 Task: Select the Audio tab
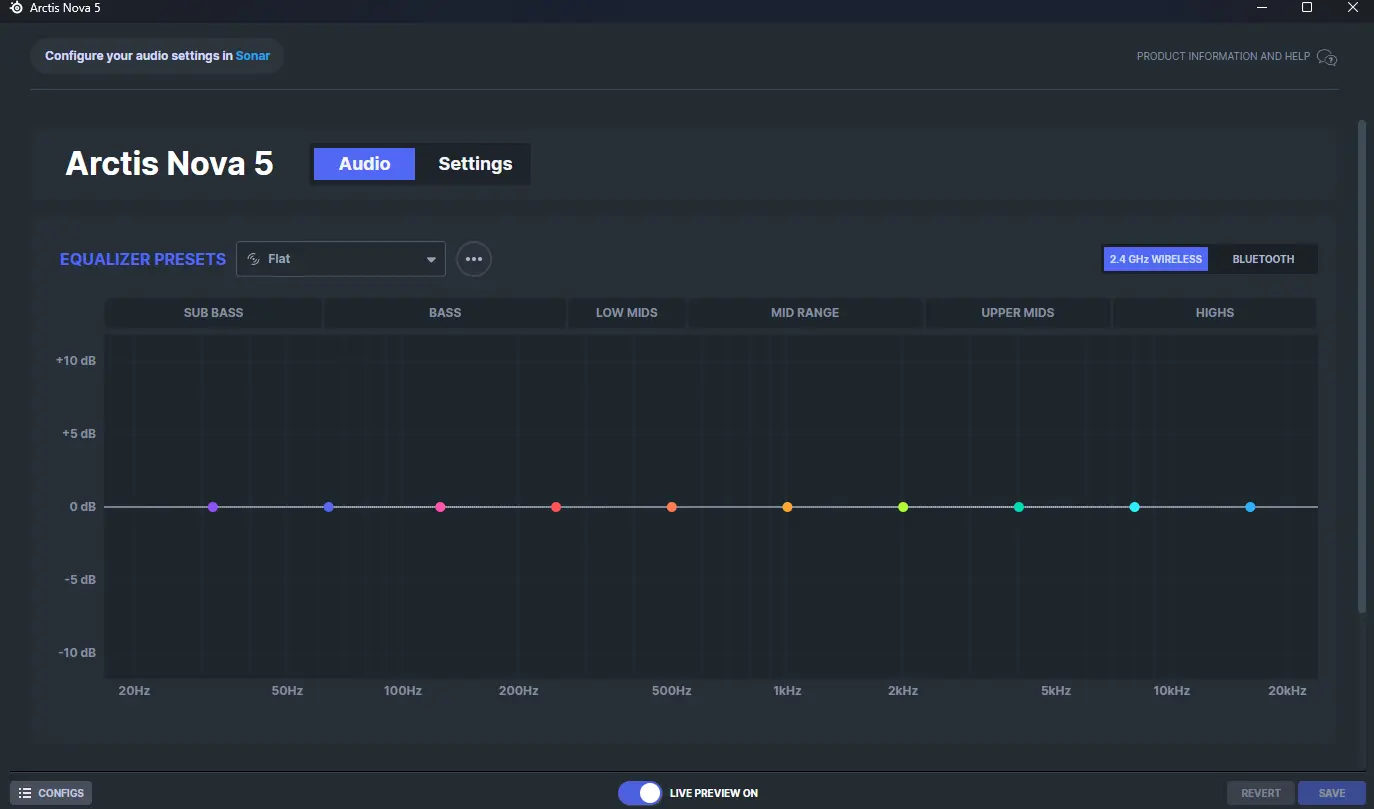(x=364, y=164)
